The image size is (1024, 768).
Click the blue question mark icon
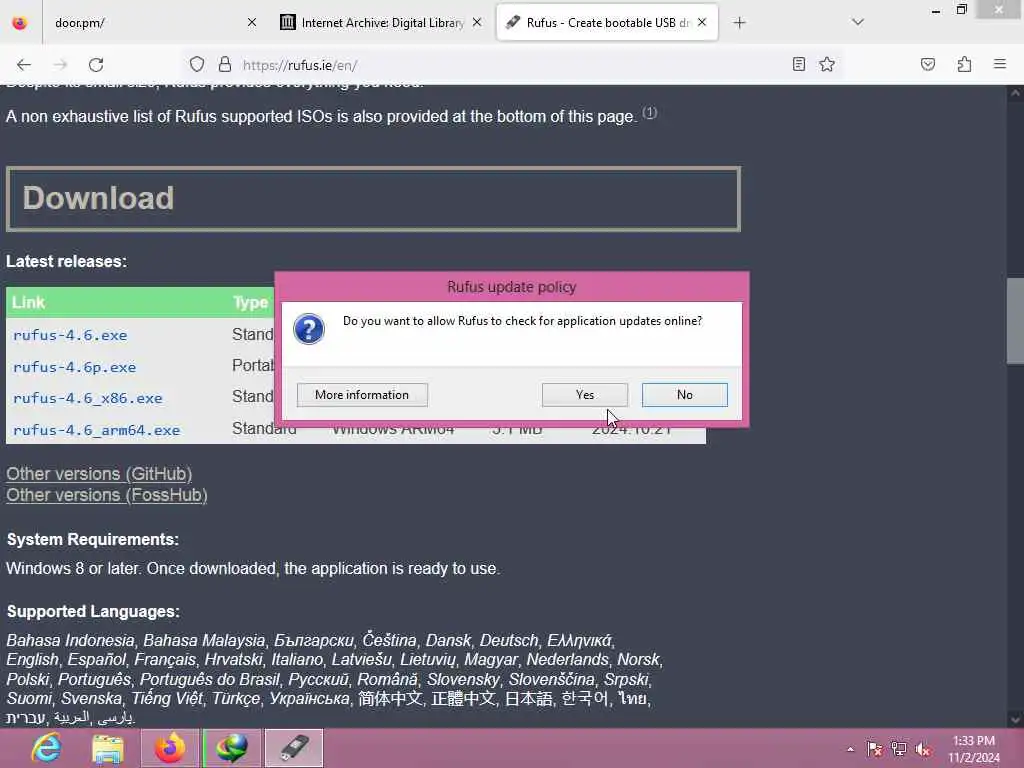(x=309, y=328)
